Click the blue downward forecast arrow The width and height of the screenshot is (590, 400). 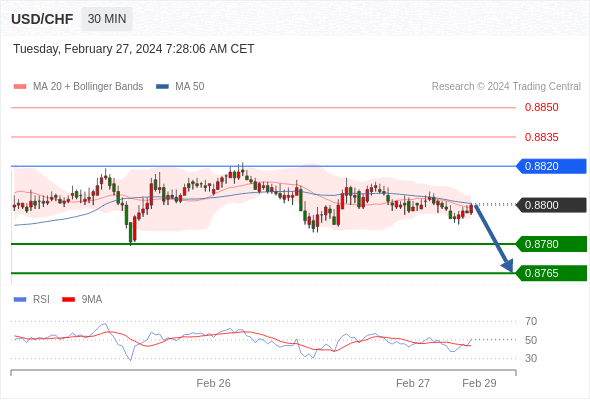pyautogui.click(x=494, y=238)
